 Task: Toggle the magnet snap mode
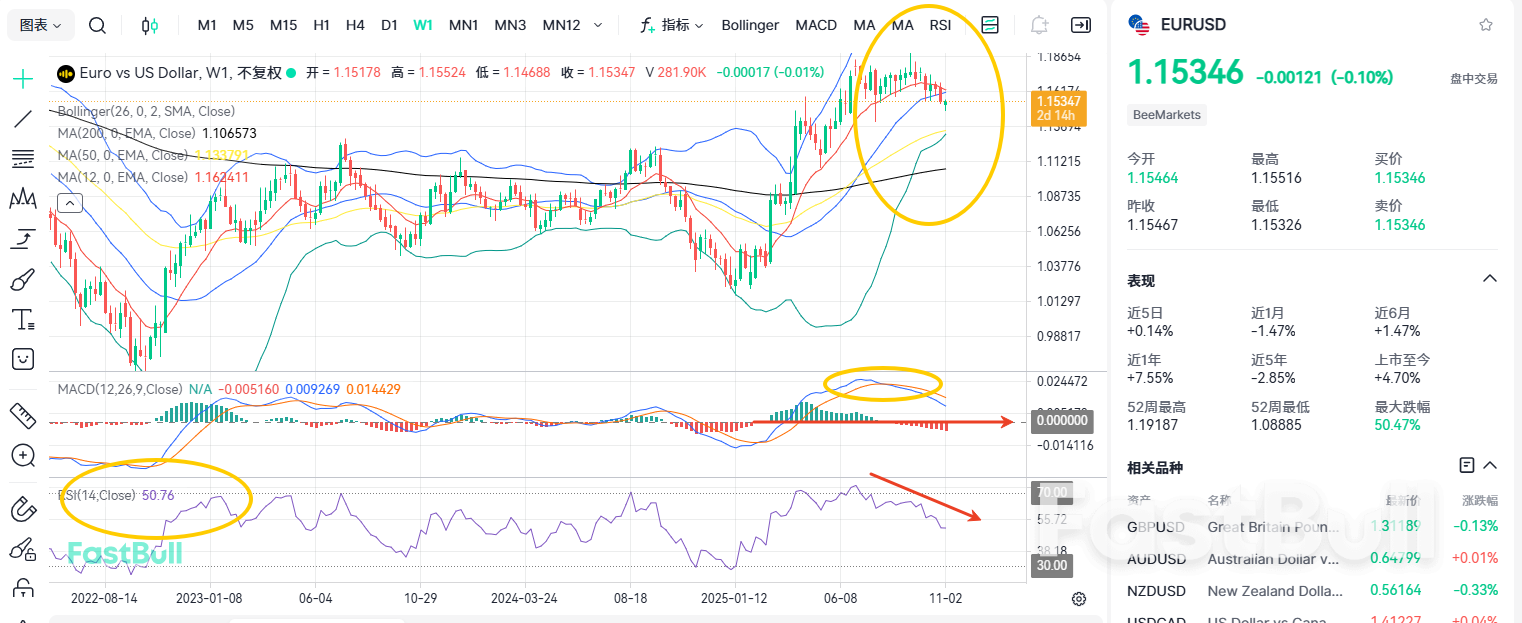(x=22, y=509)
